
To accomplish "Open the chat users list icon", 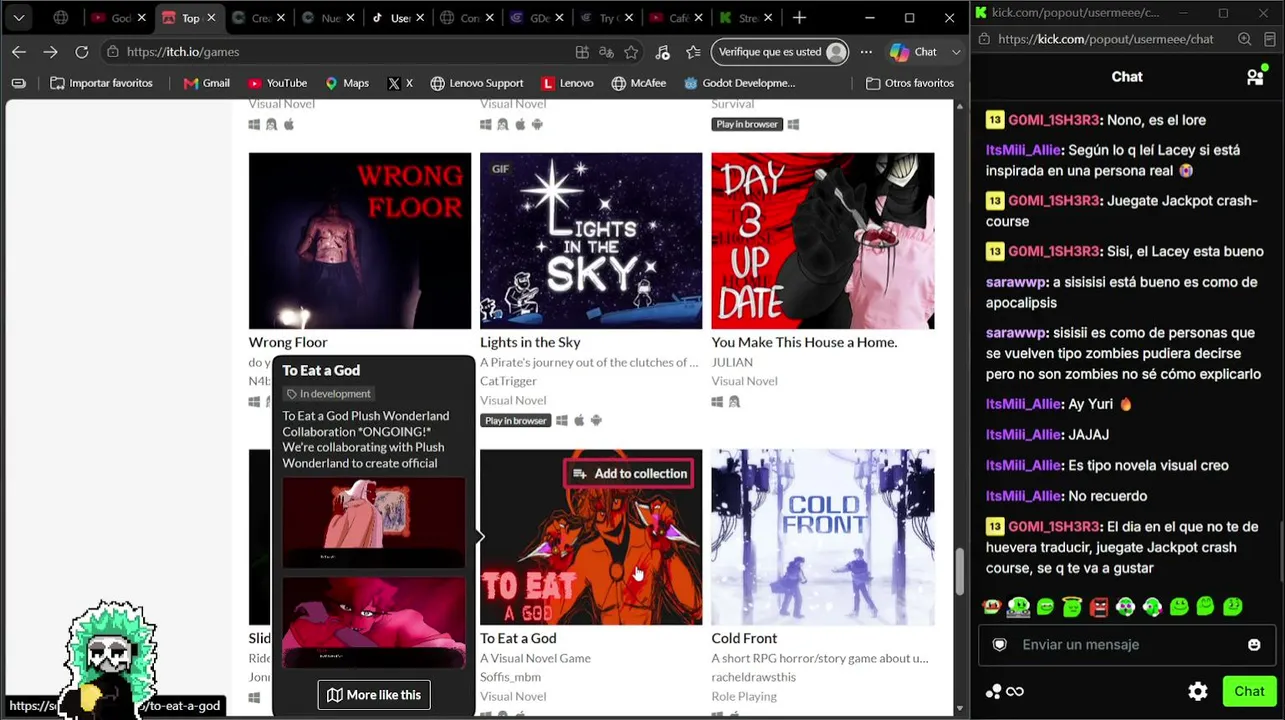I will 1255,77.
